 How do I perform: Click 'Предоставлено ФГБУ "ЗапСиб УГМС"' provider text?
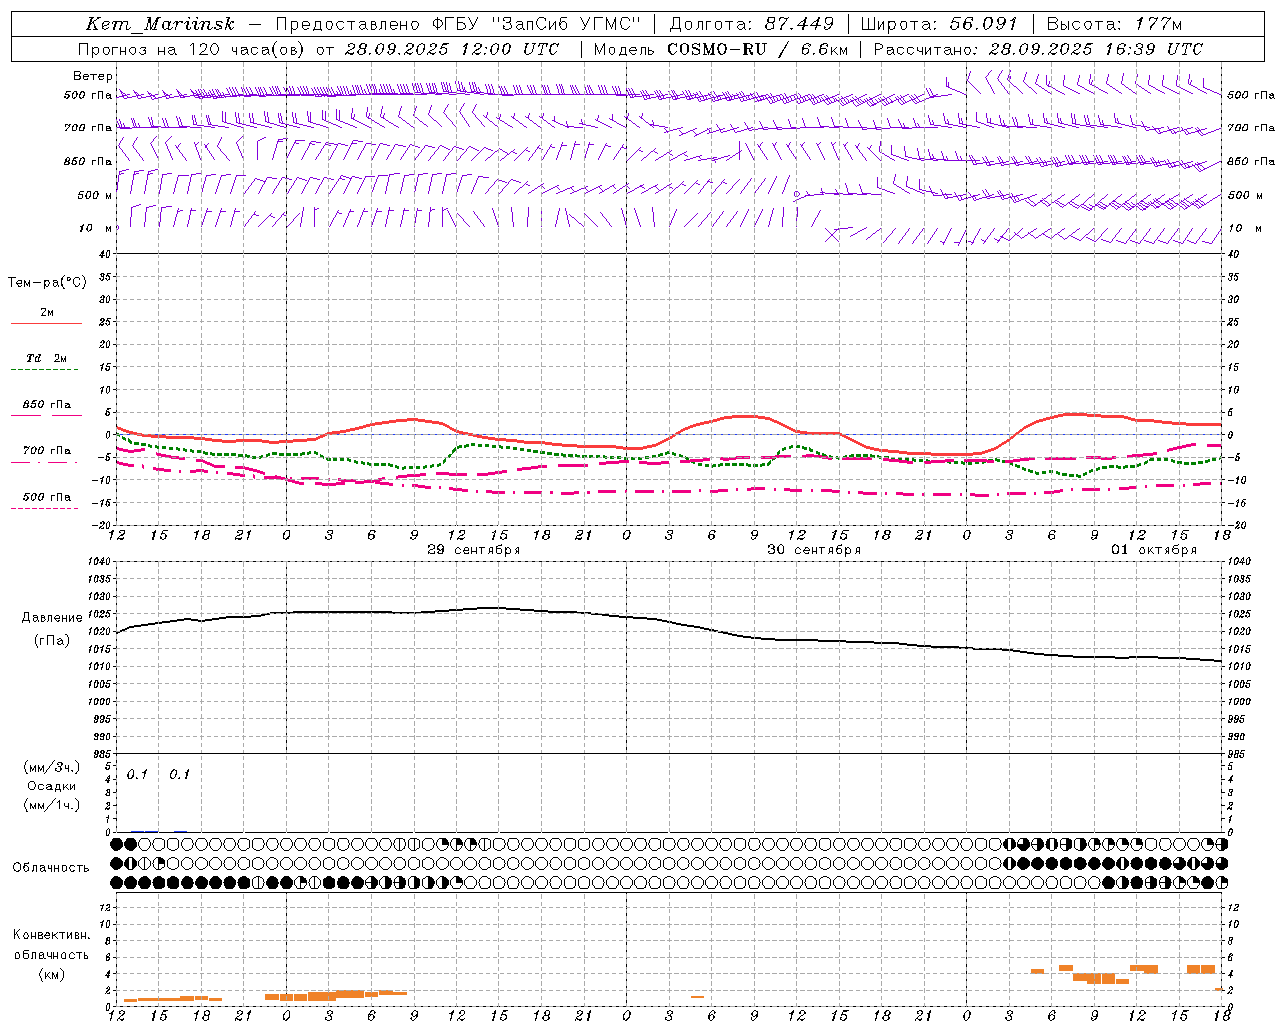pyautogui.click(x=457, y=24)
